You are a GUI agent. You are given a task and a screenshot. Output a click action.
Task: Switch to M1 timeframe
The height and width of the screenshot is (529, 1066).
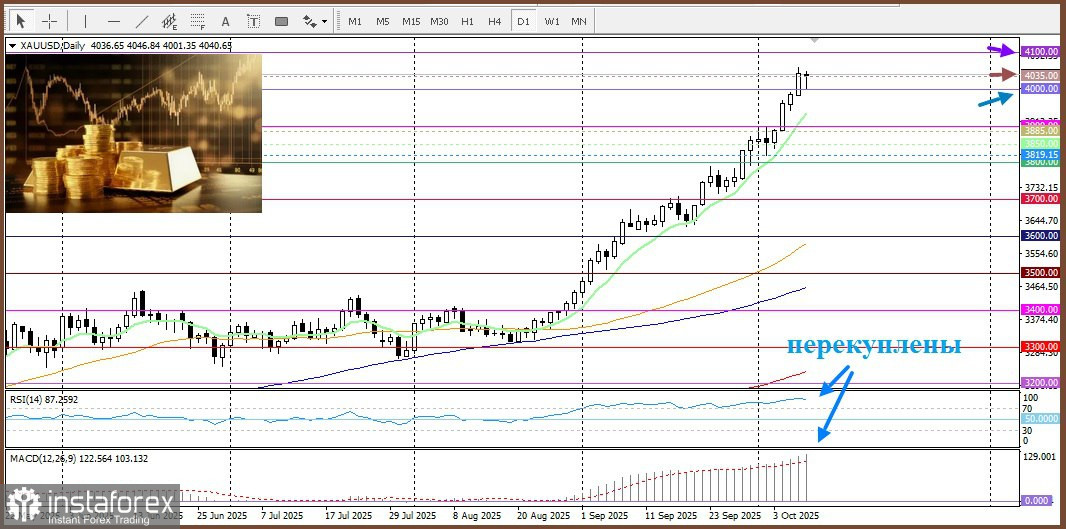click(x=355, y=21)
